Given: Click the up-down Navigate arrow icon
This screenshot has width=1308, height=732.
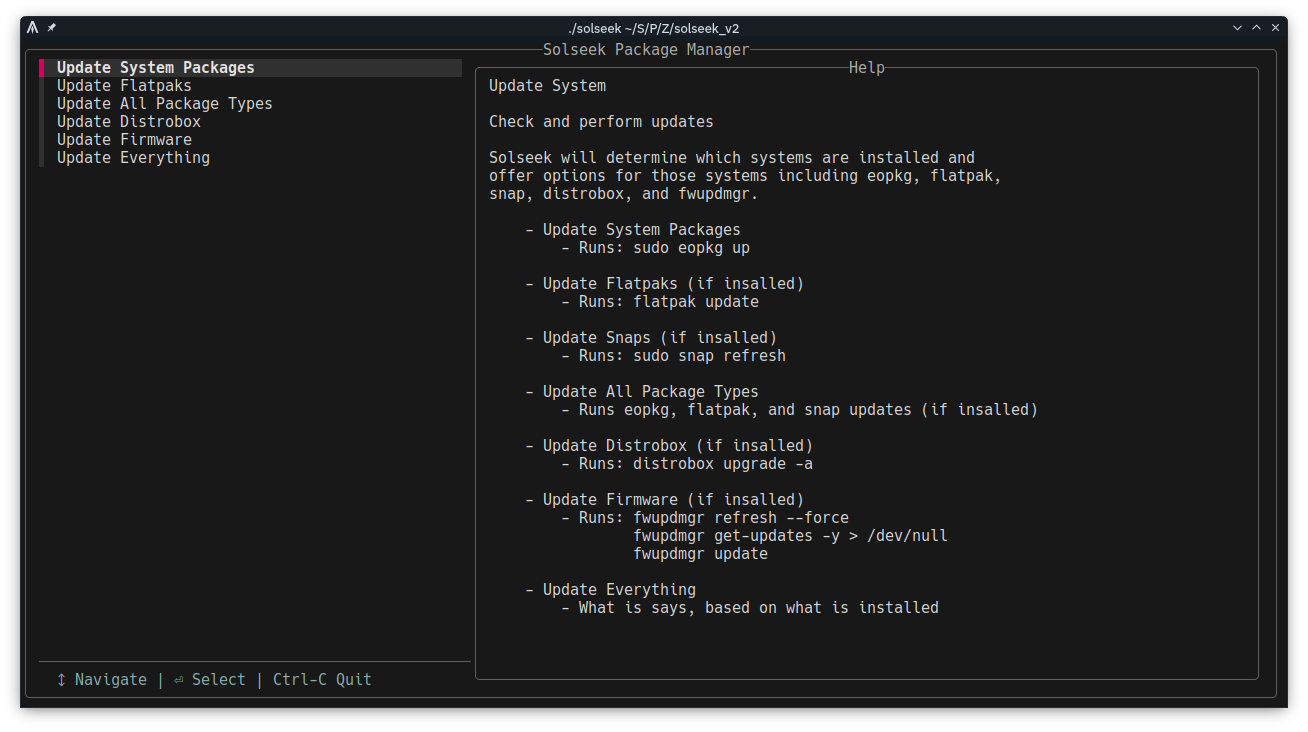Looking at the screenshot, I should click(x=61, y=680).
